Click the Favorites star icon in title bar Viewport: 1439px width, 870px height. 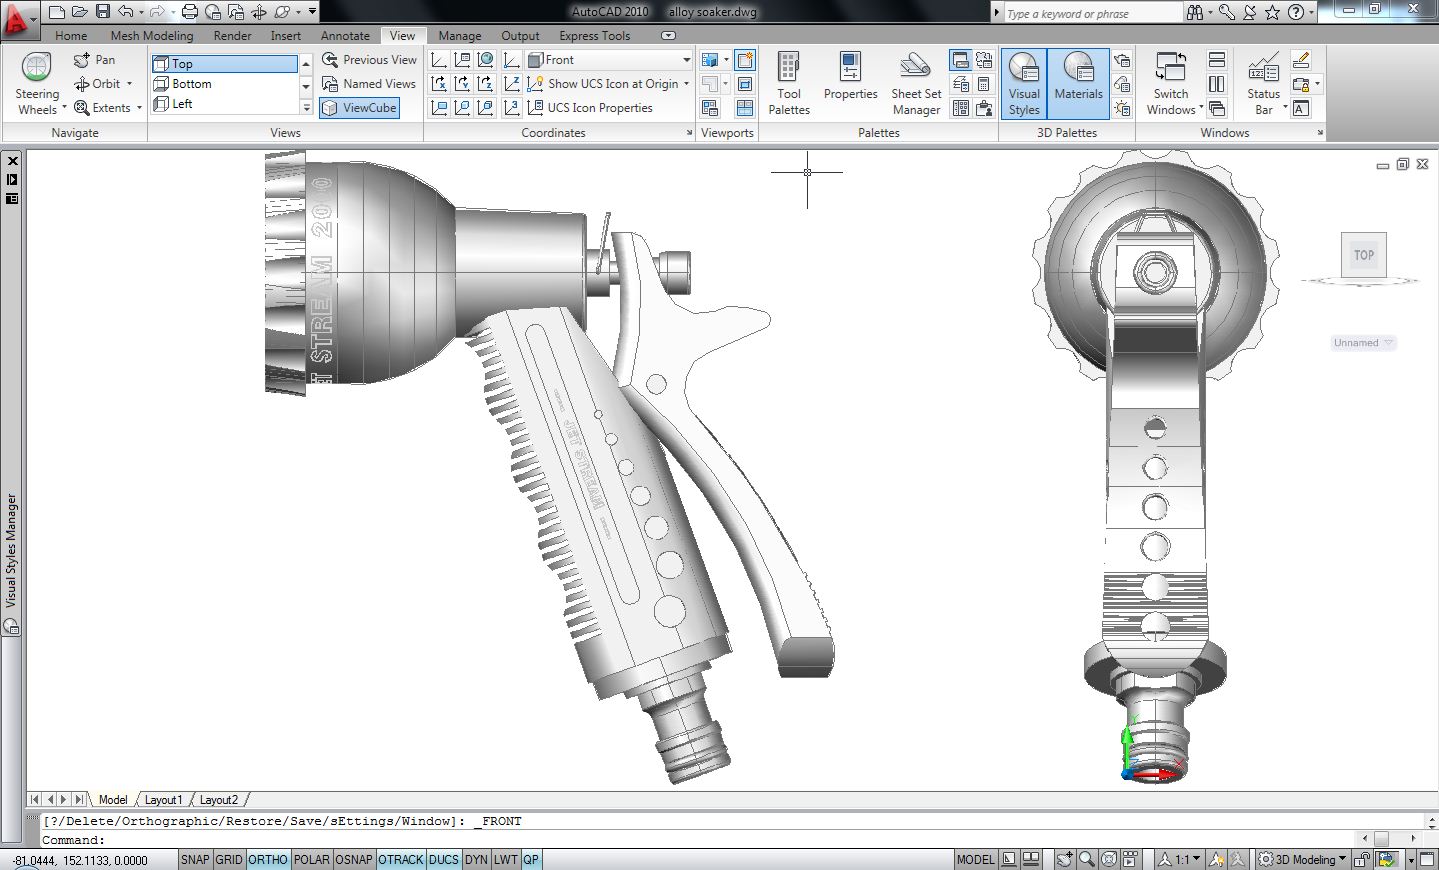(1272, 12)
